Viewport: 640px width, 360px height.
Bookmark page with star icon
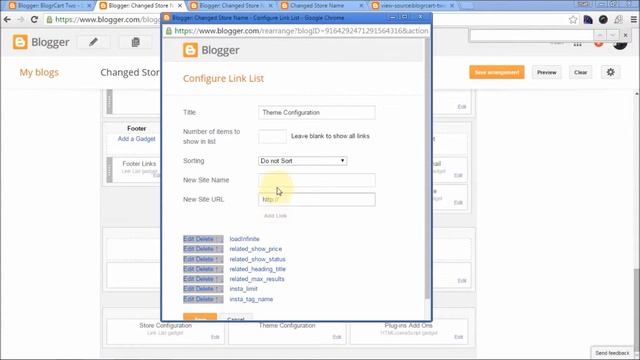[x=573, y=20]
